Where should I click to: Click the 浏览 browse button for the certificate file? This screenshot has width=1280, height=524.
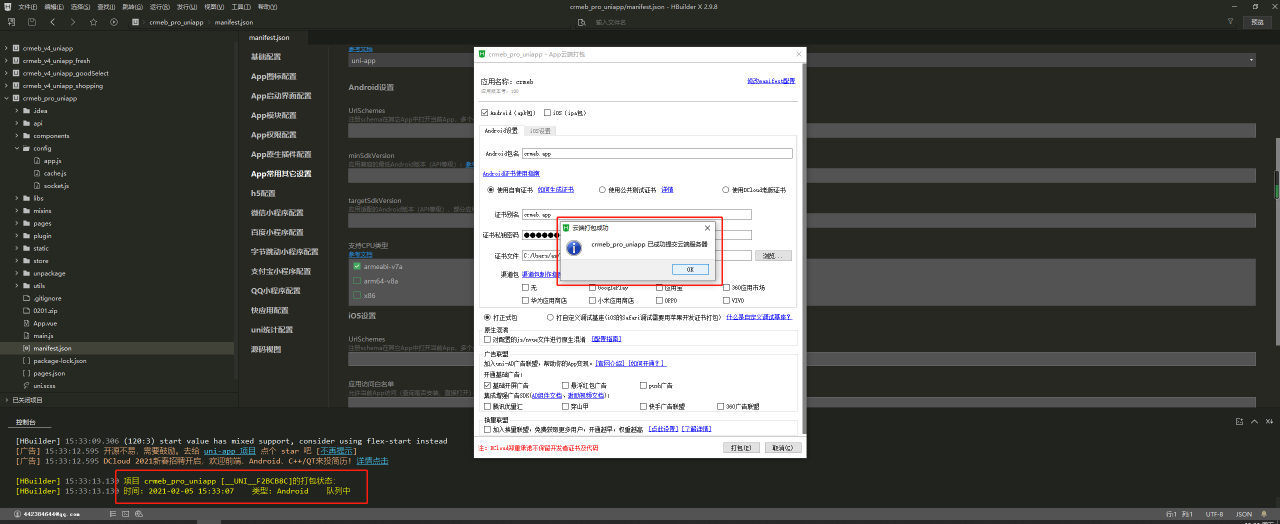click(x=774, y=255)
